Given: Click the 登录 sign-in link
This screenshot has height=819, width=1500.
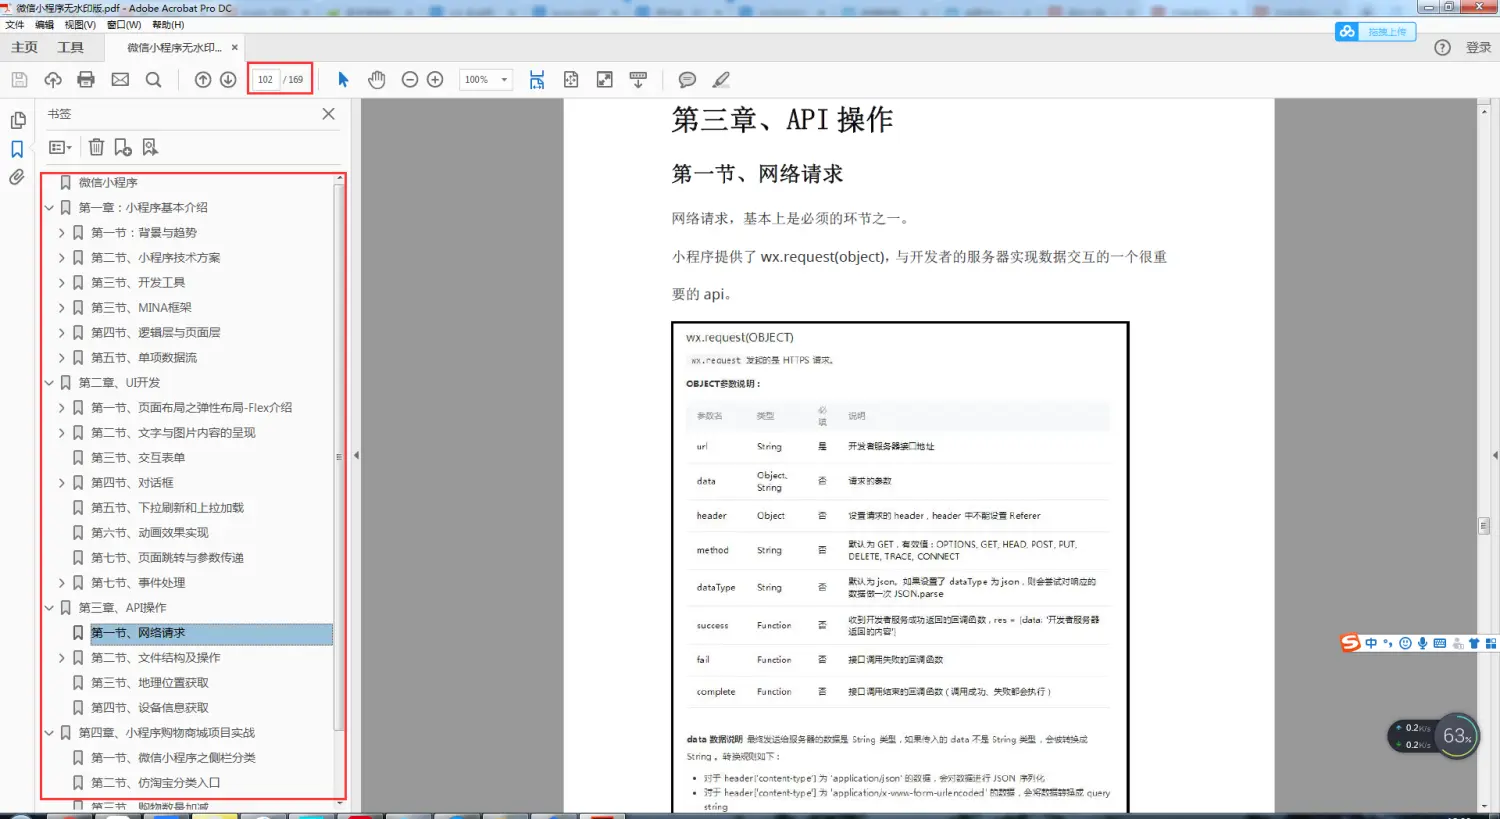Looking at the screenshot, I should 1479,48.
